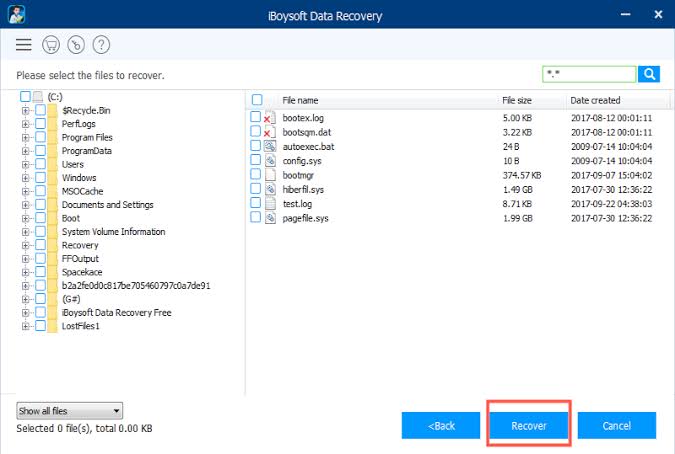
Task: Close the iBoysoft Data Recovery window
Action: click(x=658, y=14)
